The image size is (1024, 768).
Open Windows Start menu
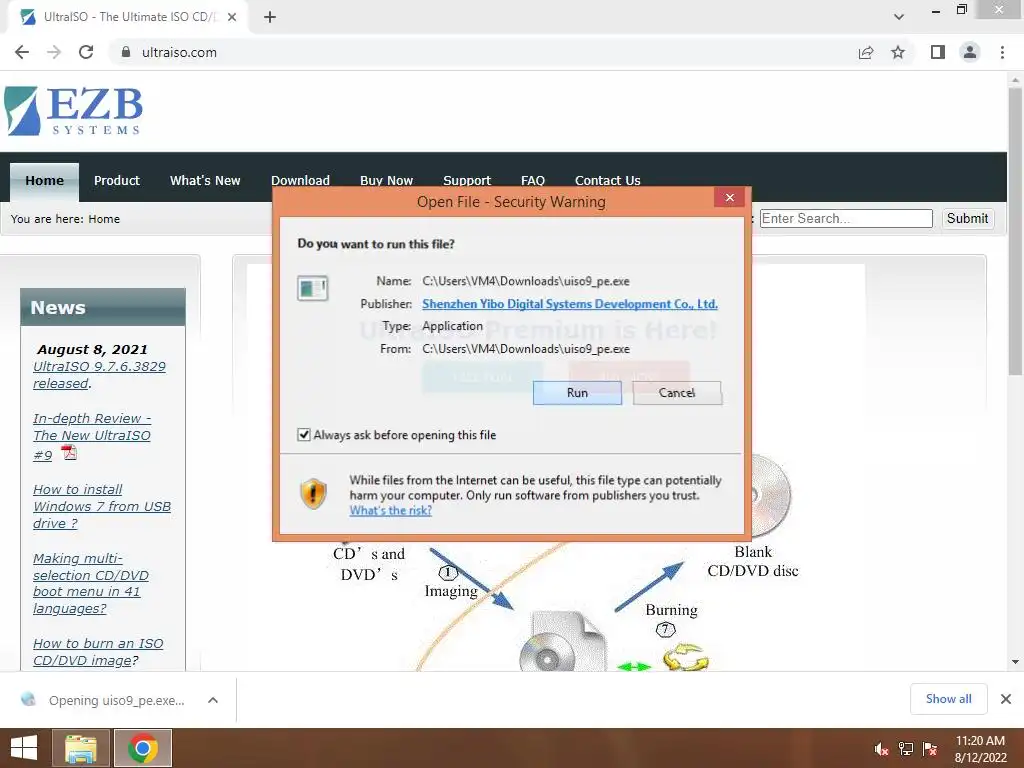point(24,748)
